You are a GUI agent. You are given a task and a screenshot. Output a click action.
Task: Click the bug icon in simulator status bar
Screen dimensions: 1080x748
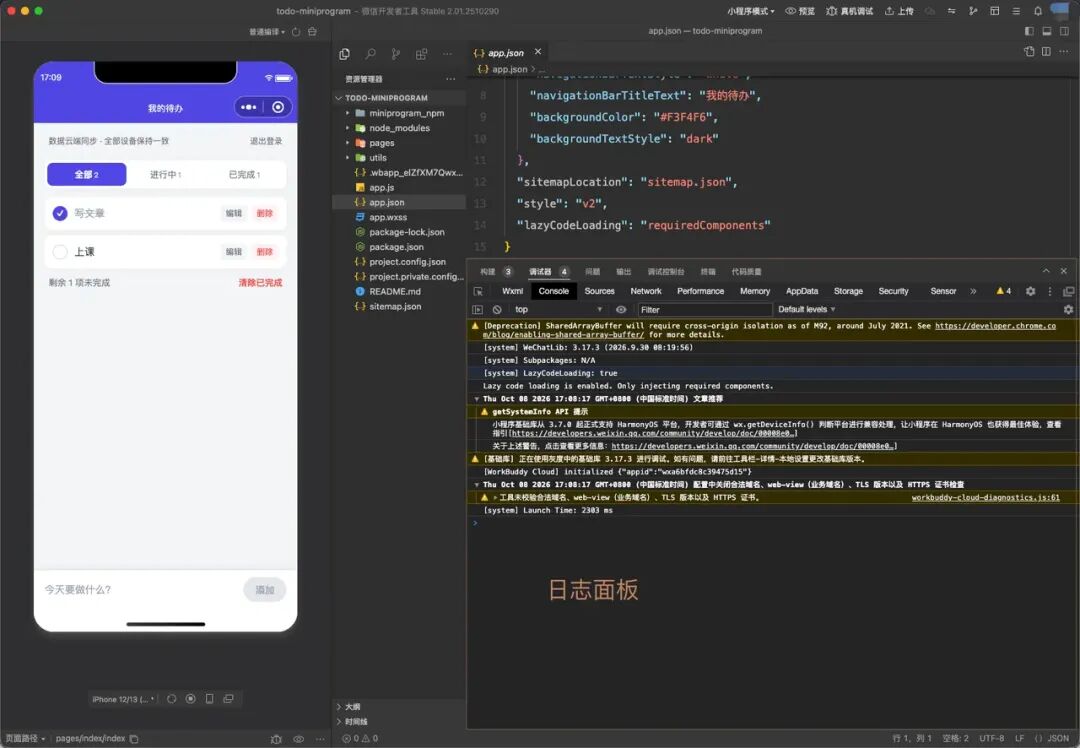[x=276, y=738]
